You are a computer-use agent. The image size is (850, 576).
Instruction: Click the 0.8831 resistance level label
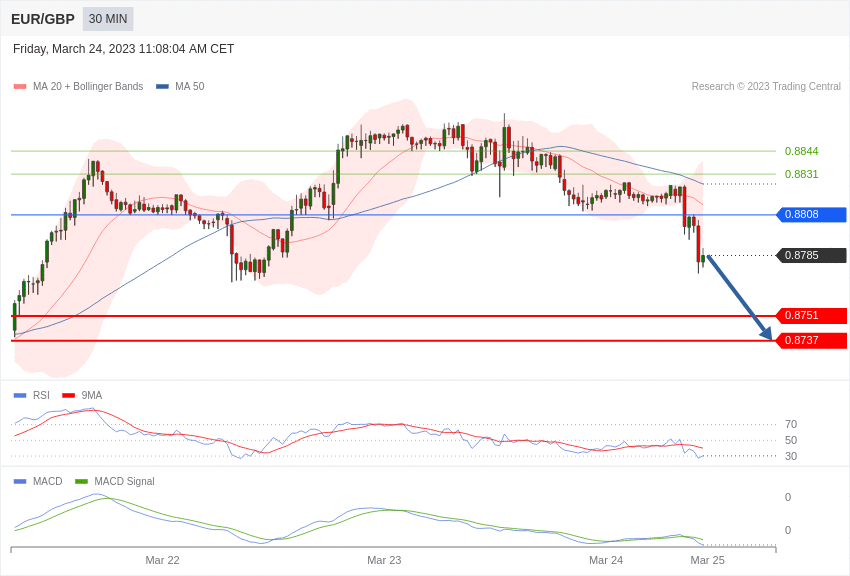(x=801, y=174)
